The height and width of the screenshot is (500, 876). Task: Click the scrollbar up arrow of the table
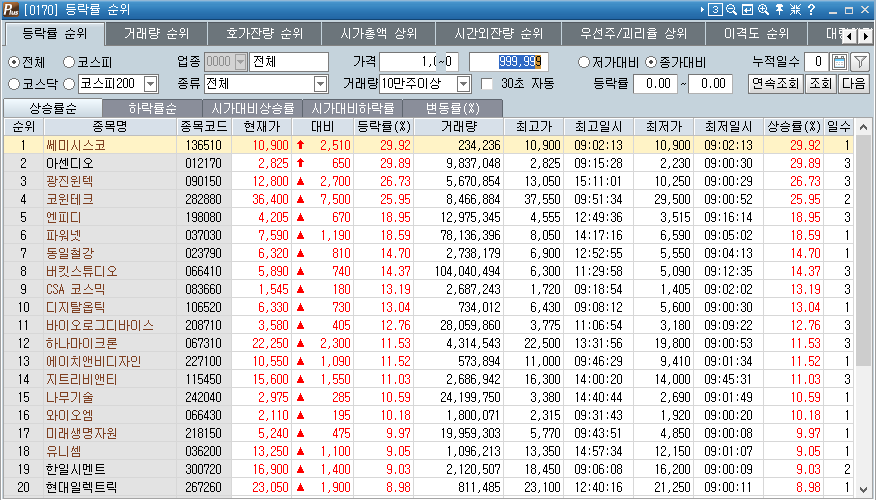pyautogui.click(x=863, y=127)
